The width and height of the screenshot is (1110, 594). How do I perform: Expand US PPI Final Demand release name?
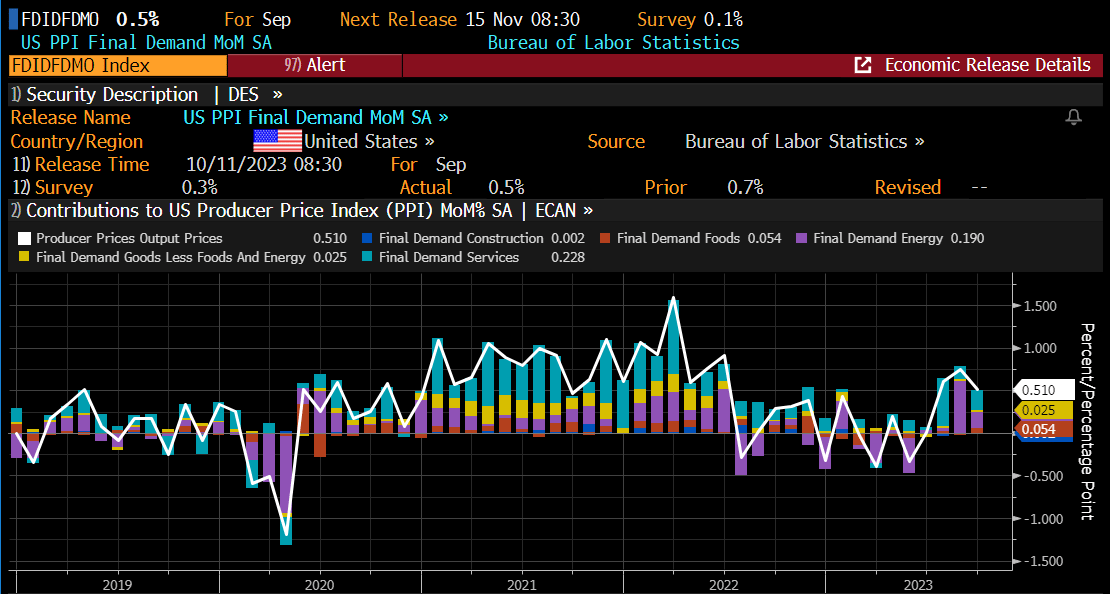(315, 118)
